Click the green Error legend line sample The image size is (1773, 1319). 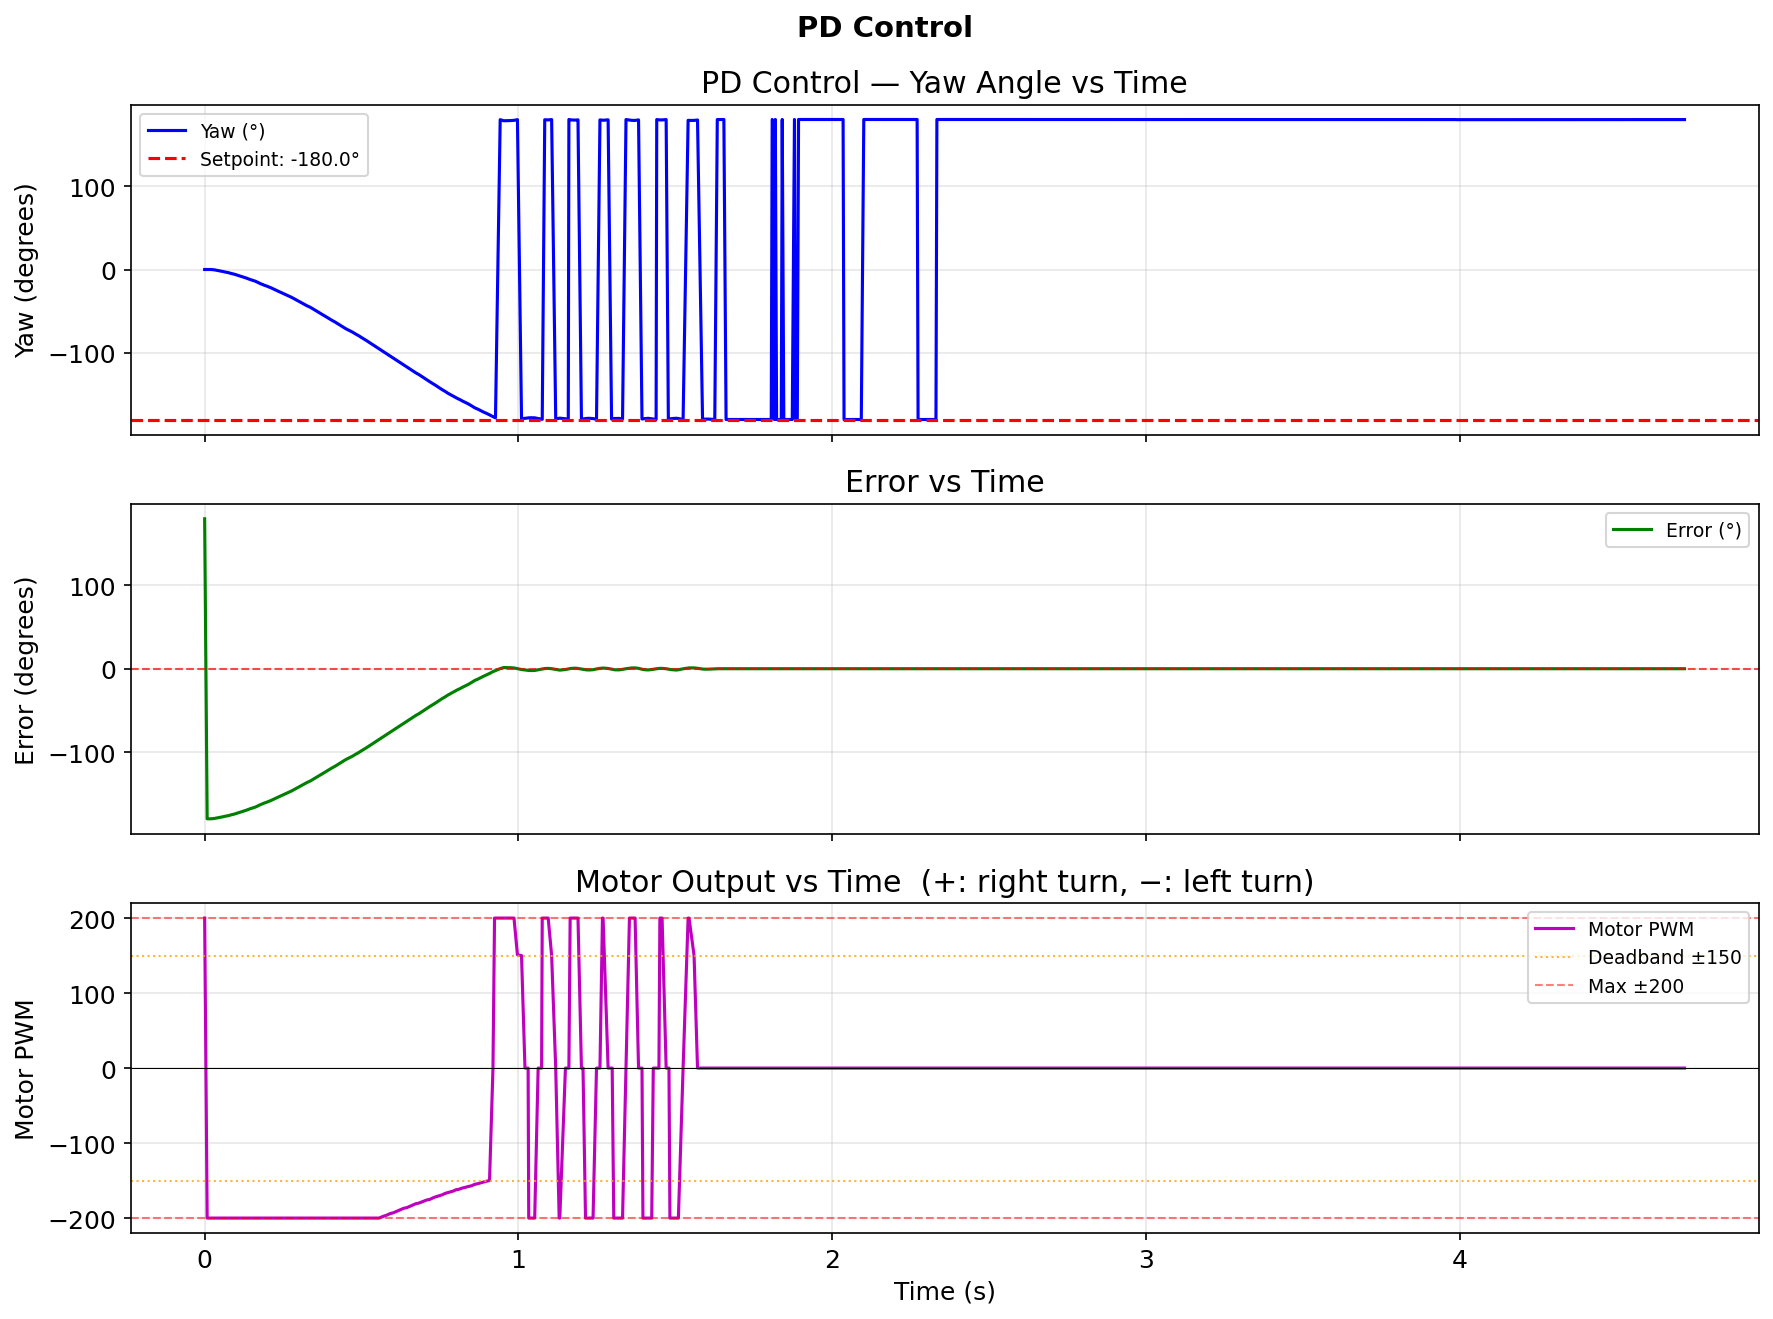point(1633,530)
